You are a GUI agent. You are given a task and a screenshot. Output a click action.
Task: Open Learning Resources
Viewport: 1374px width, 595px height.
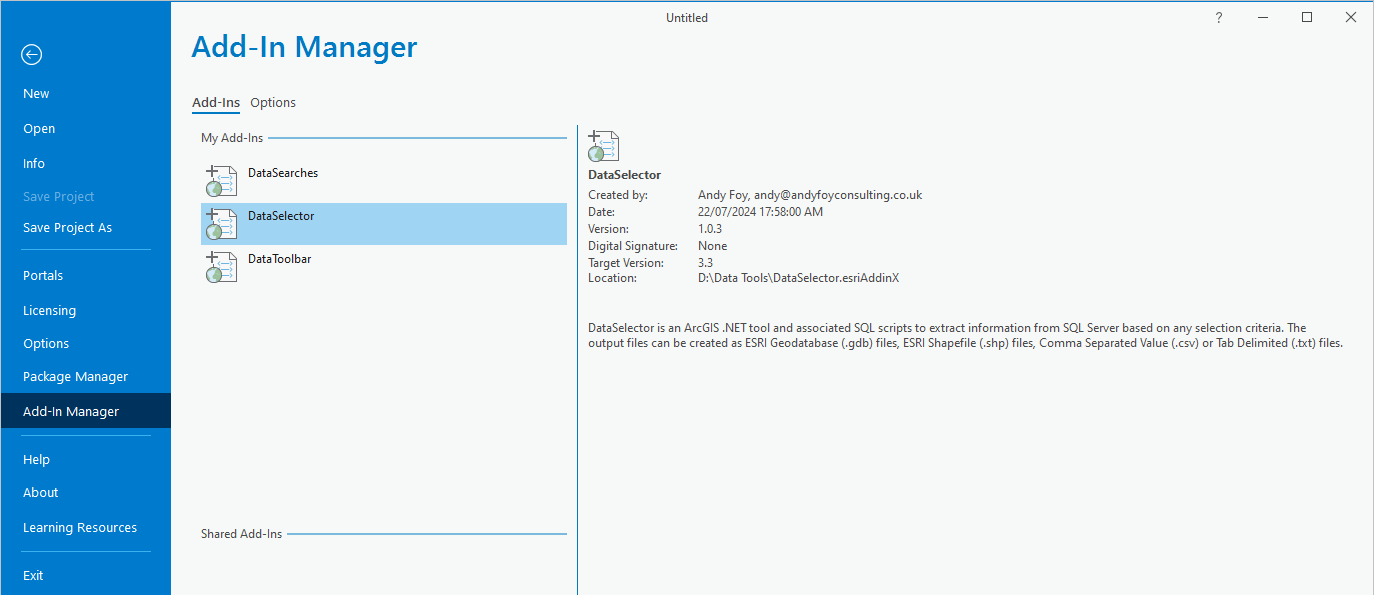(80, 528)
